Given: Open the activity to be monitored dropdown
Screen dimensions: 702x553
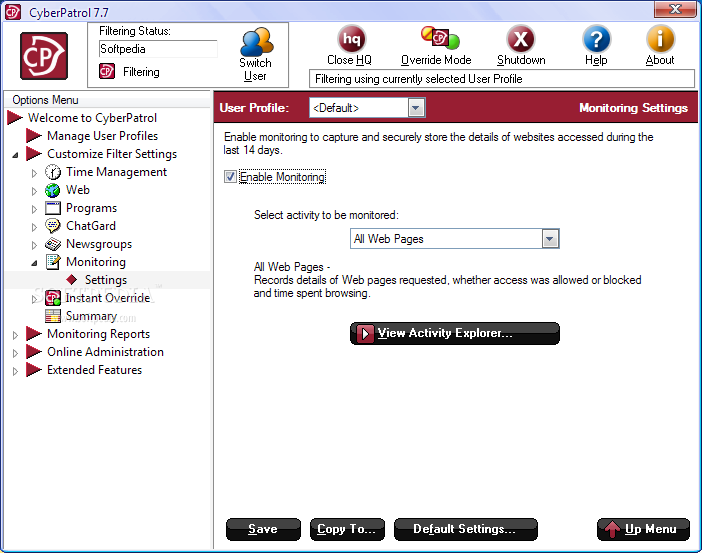Looking at the screenshot, I should 550,239.
